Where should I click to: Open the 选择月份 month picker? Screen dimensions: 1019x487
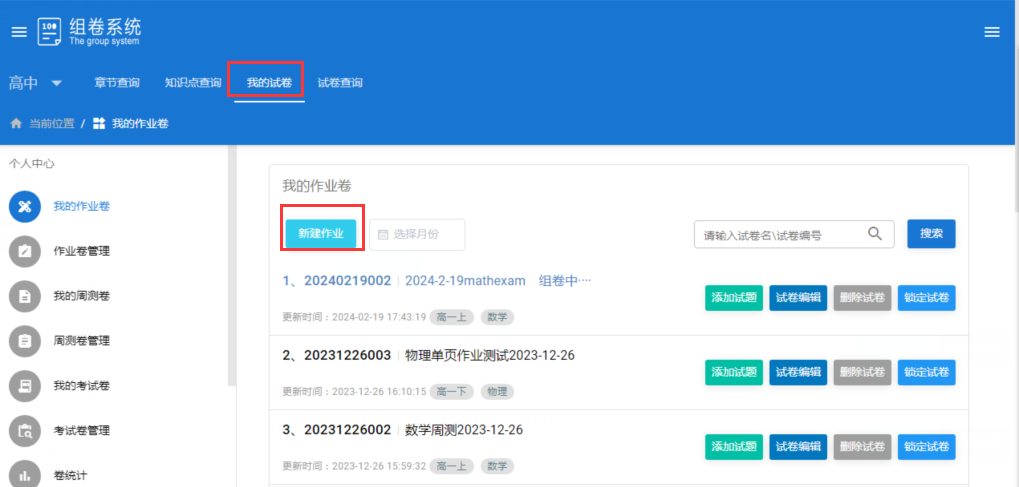pos(417,234)
